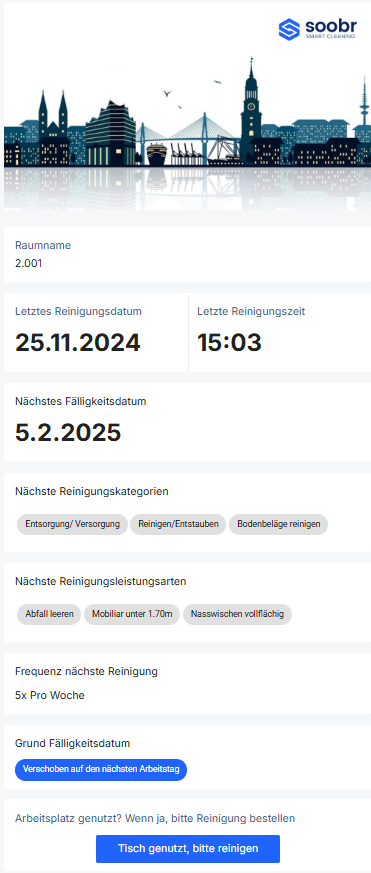Viewport: 371px width, 873px height.
Task: Click the soobr hexagon logo icon
Action: [289, 29]
